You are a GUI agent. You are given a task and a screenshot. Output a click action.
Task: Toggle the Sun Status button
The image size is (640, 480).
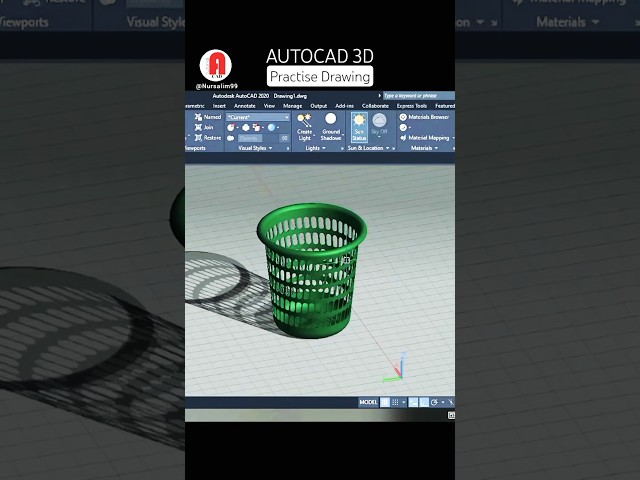(x=359, y=127)
